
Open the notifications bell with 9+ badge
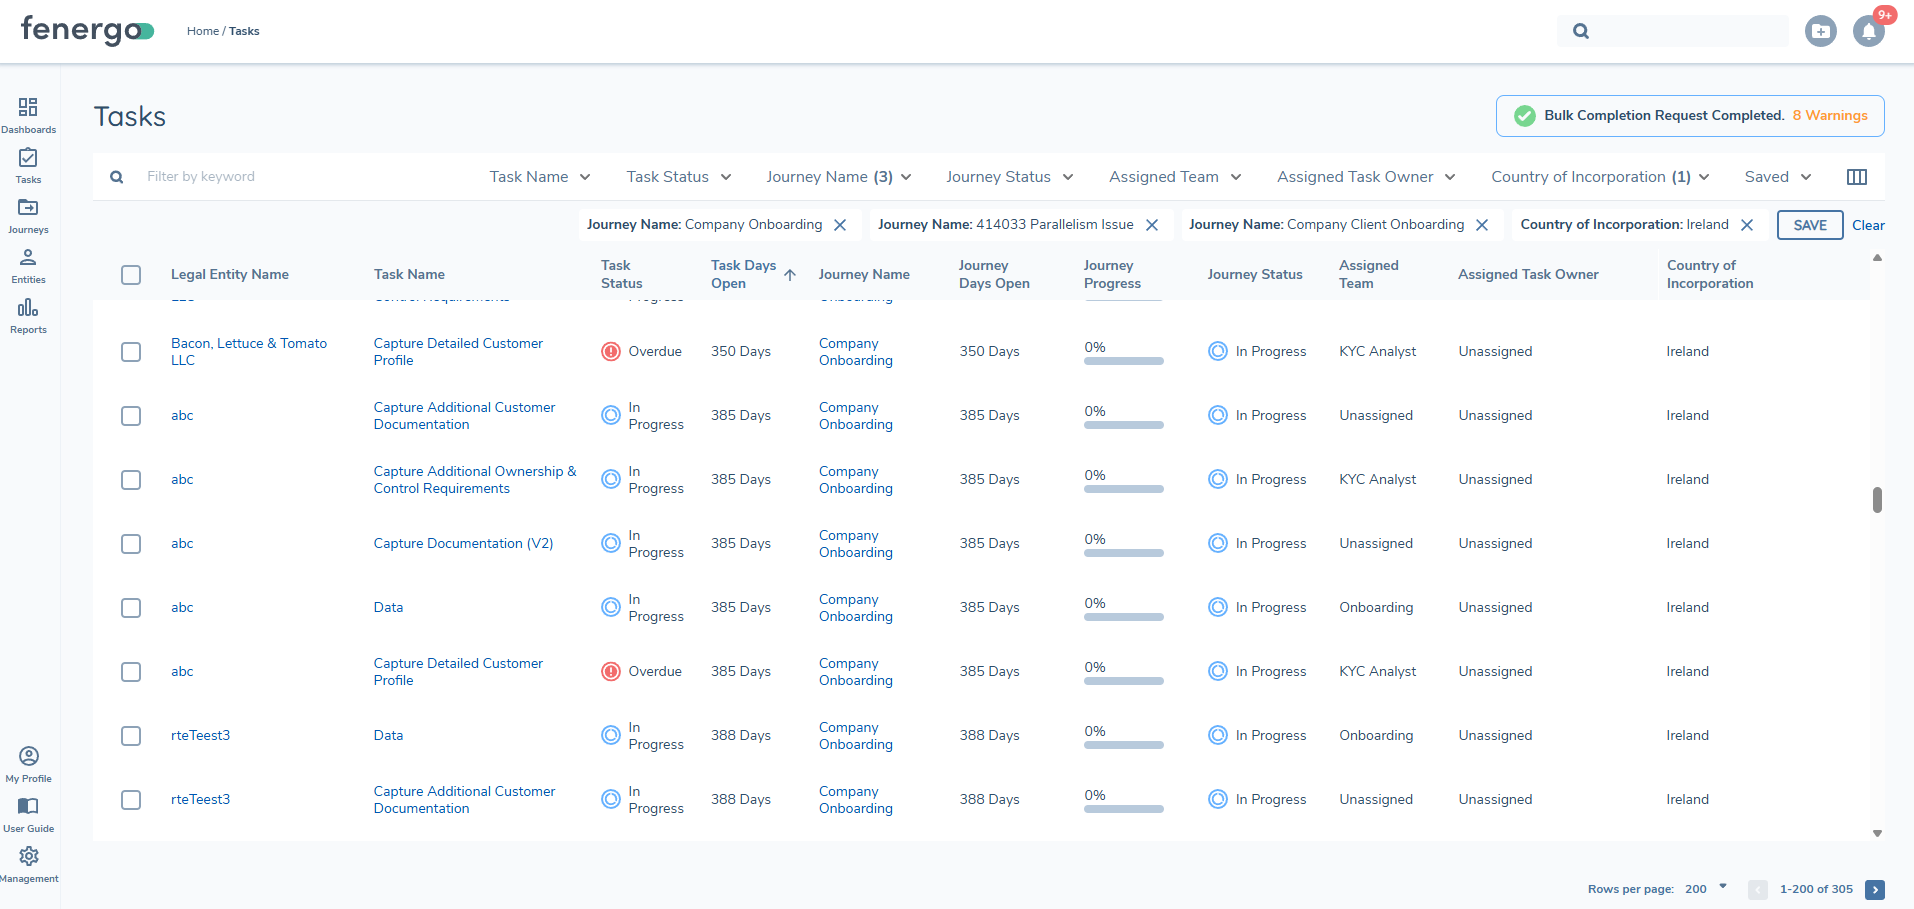(x=1869, y=31)
